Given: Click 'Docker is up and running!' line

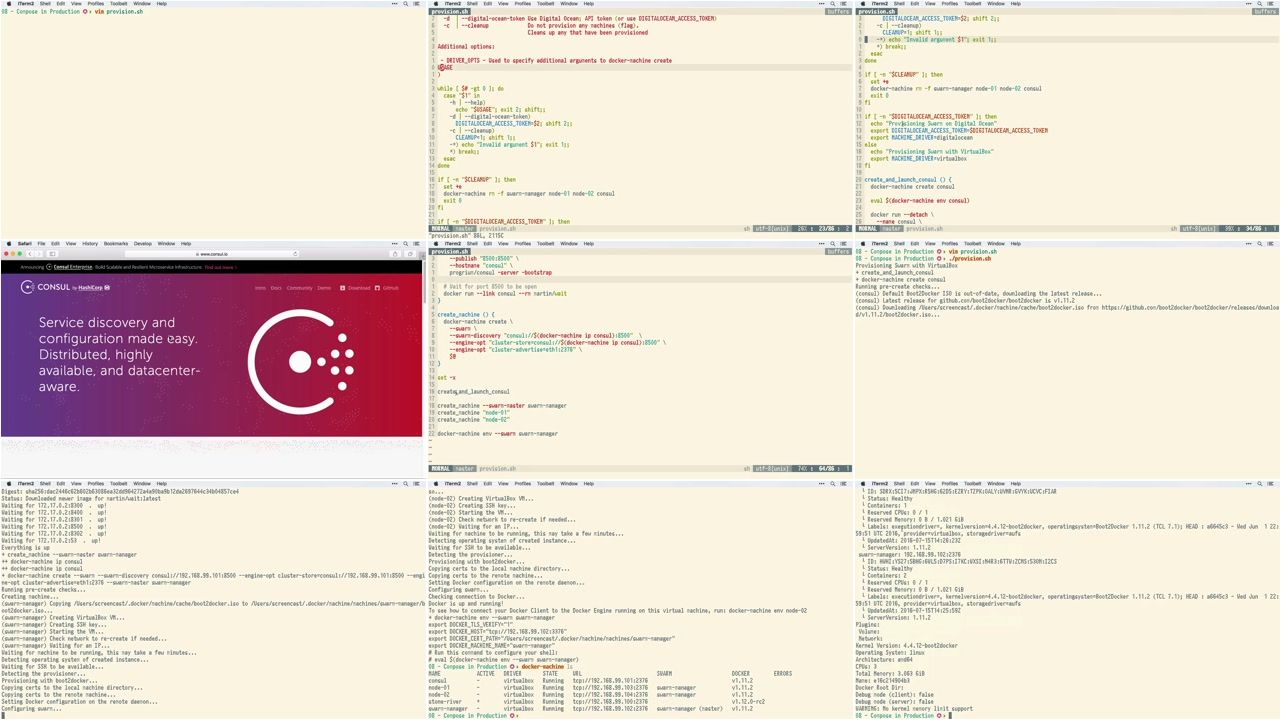Looking at the screenshot, I should point(465,603).
